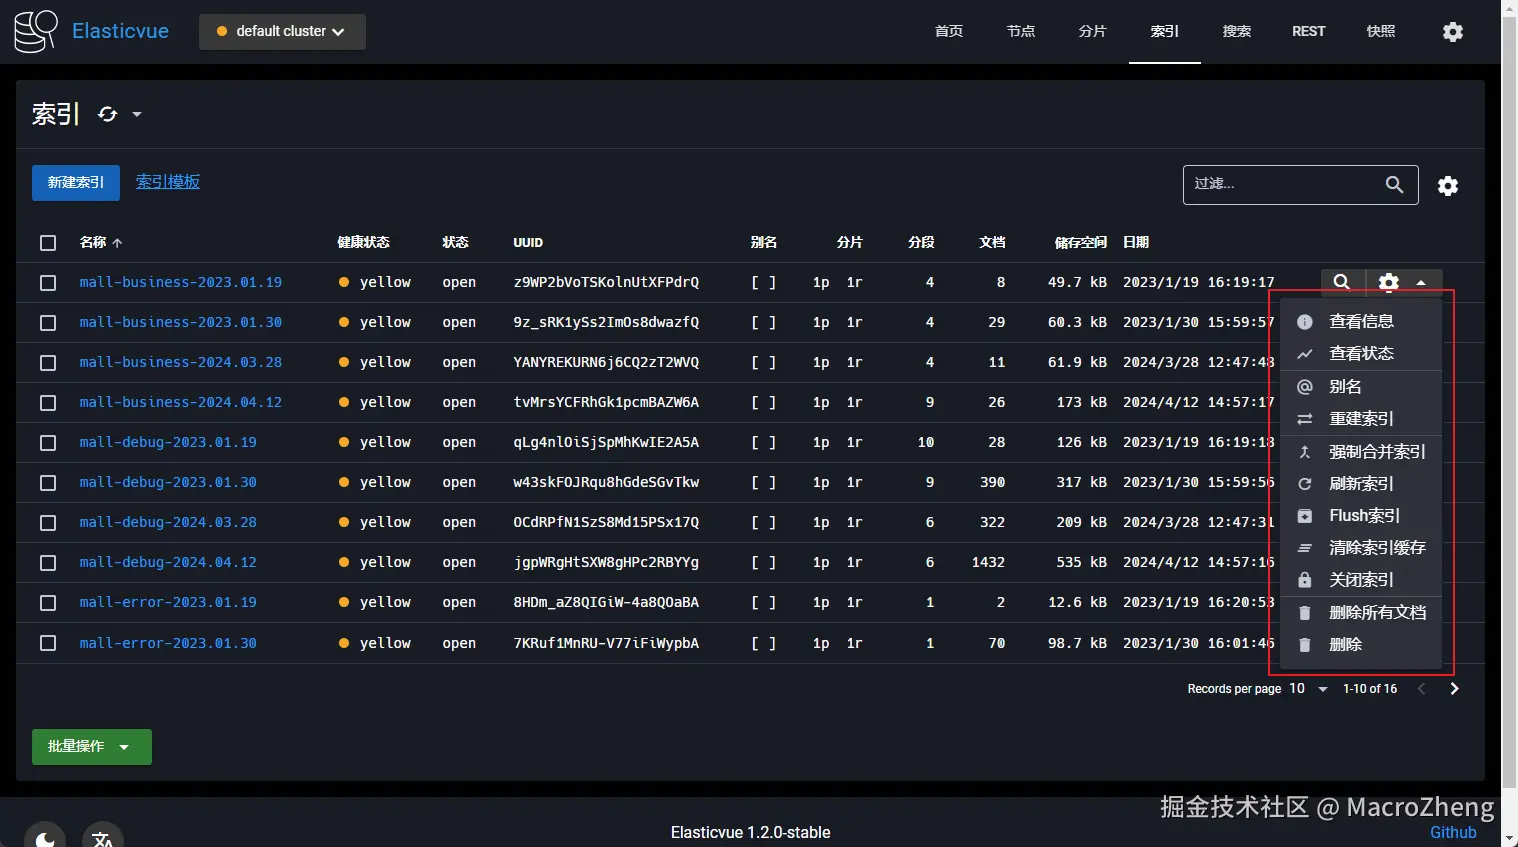The height and width of the screenshot is (847, 1518).
Task: Open the Github link
Action: click(x=1453, y=832)
